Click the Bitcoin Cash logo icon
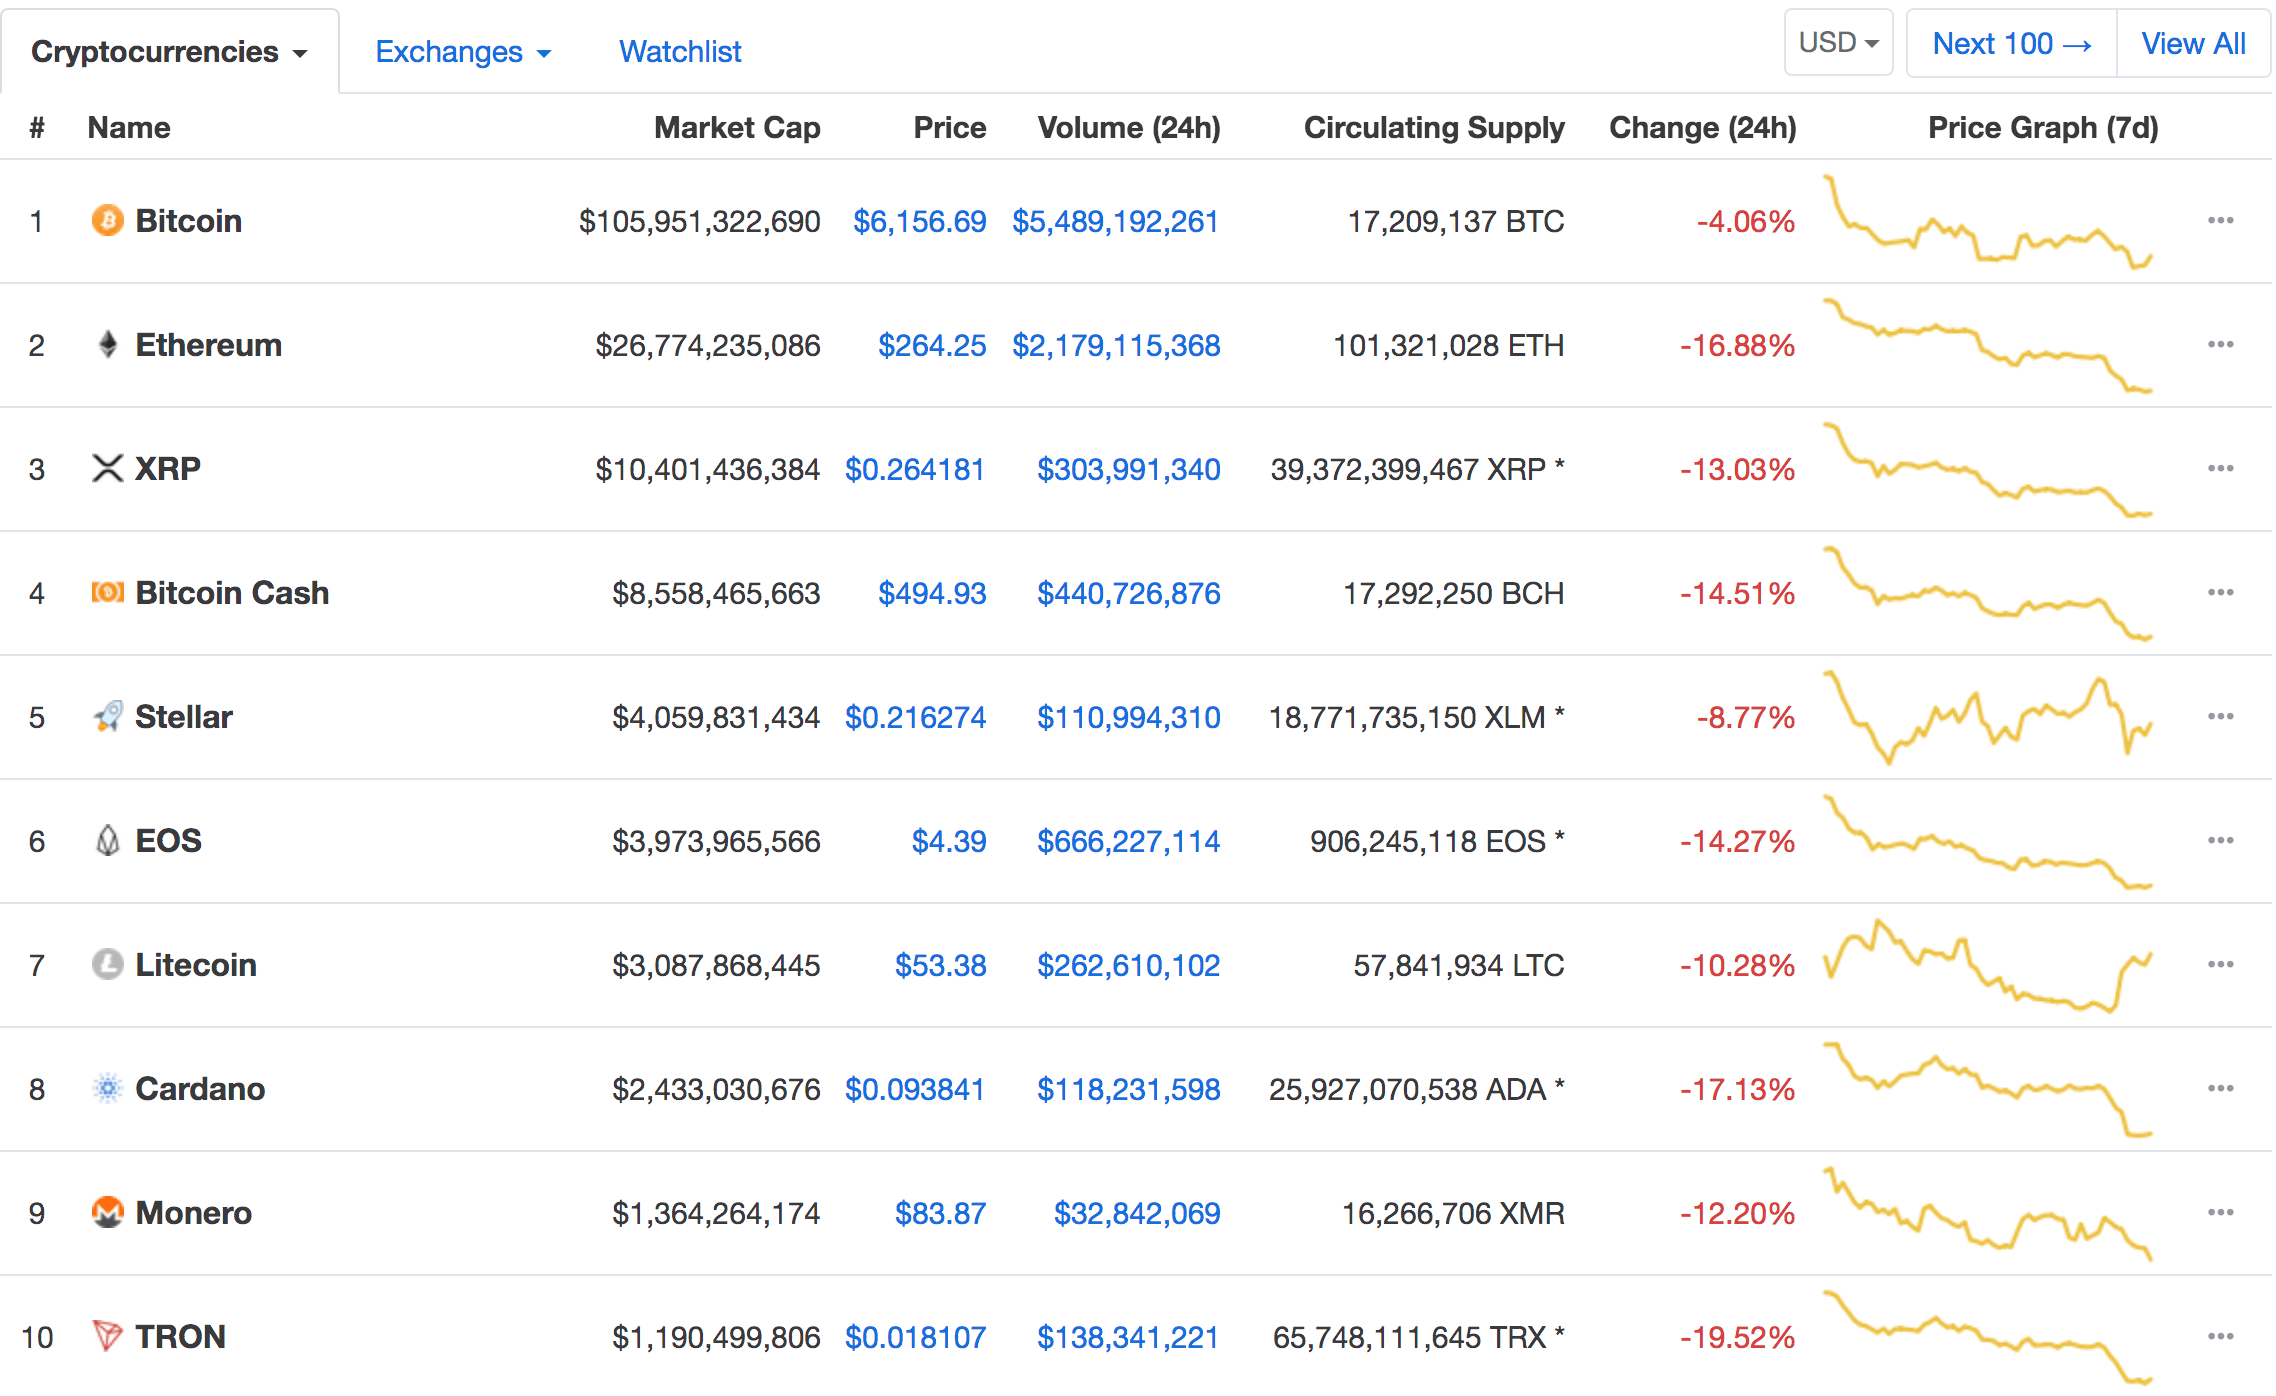This screenshot has height=1396, width=2276. (108, 593)
